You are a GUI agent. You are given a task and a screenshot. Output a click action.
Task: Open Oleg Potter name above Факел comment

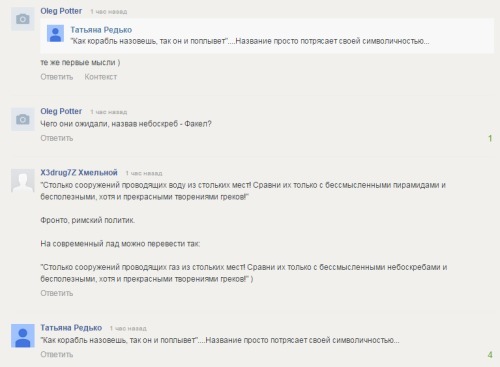(x=61, y=111)
